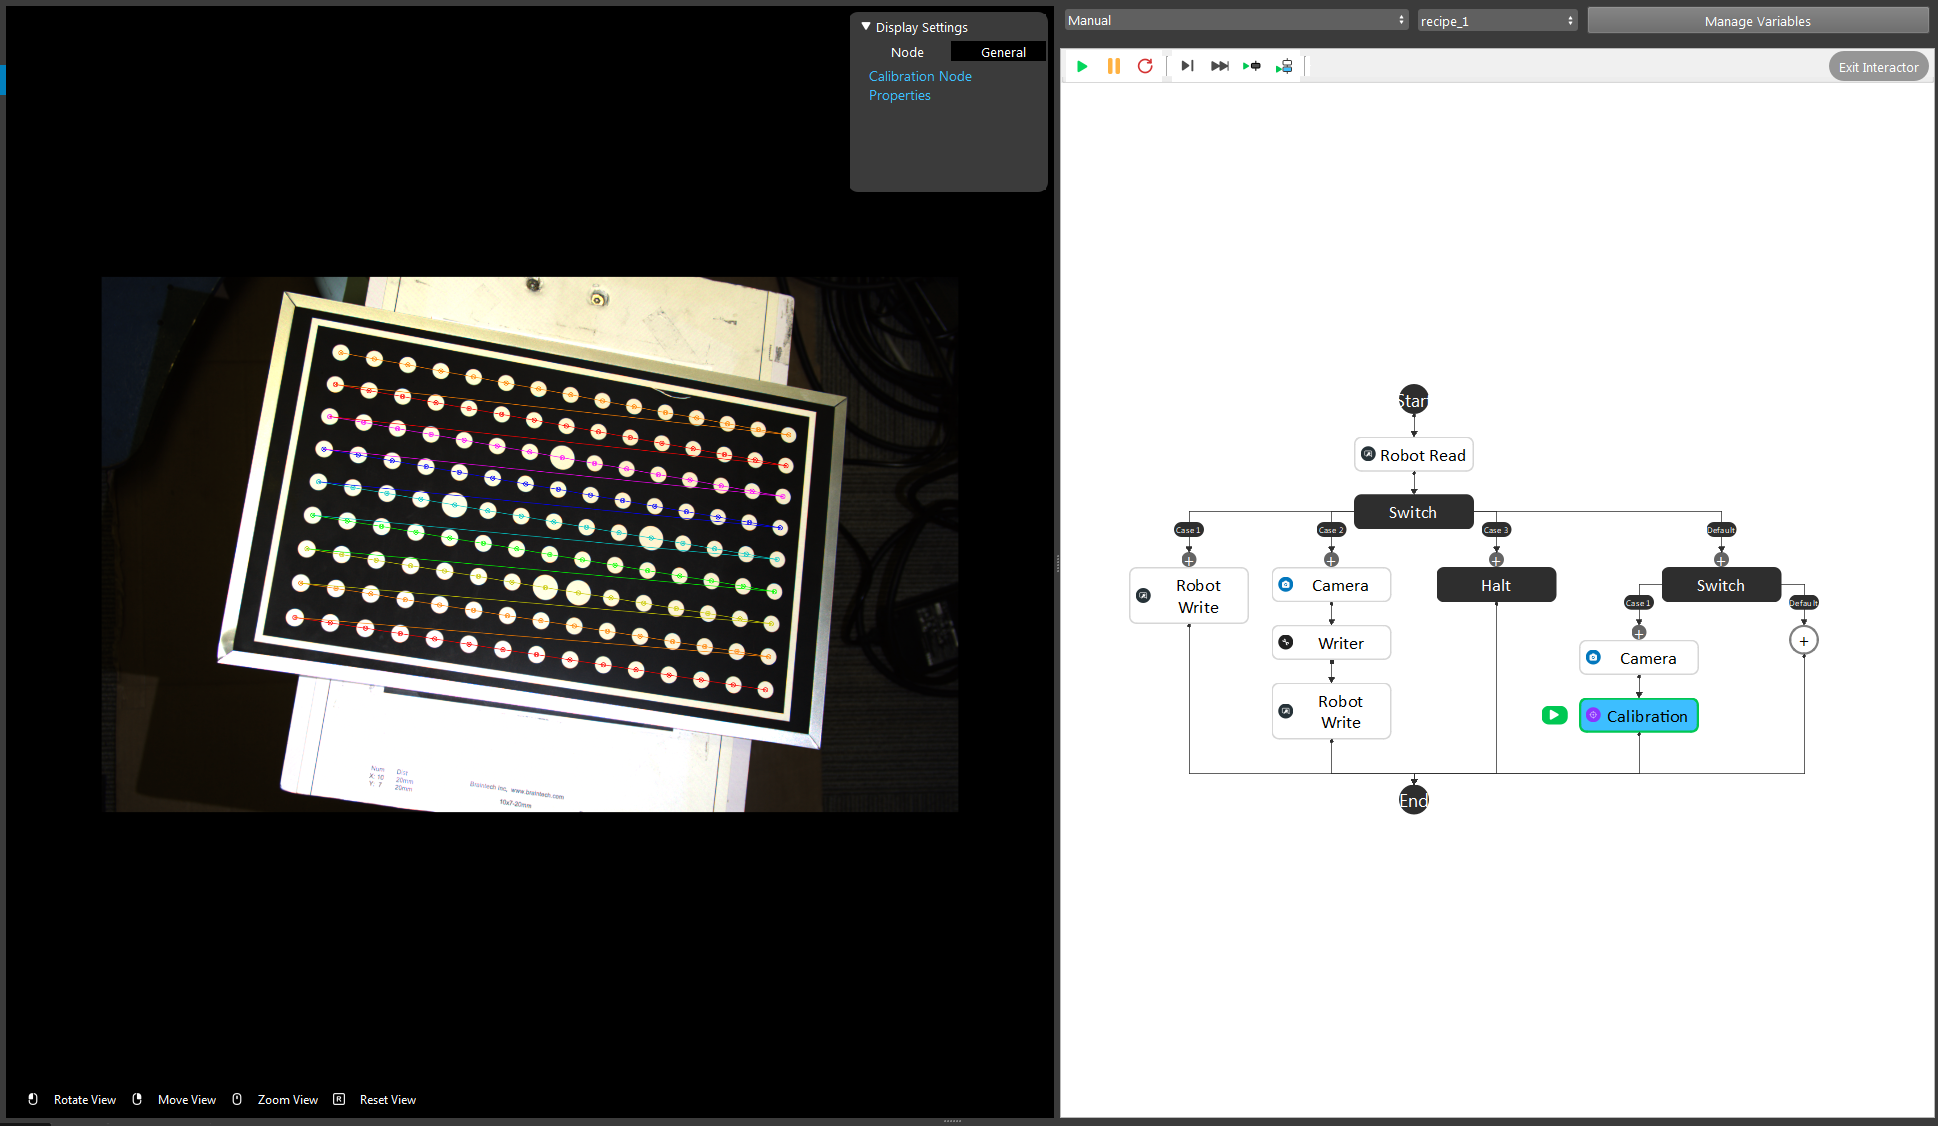Click the Fast Forward button in toolbar
Viewport: 1938px width, 1126px height.
[x=1218, y=64]
